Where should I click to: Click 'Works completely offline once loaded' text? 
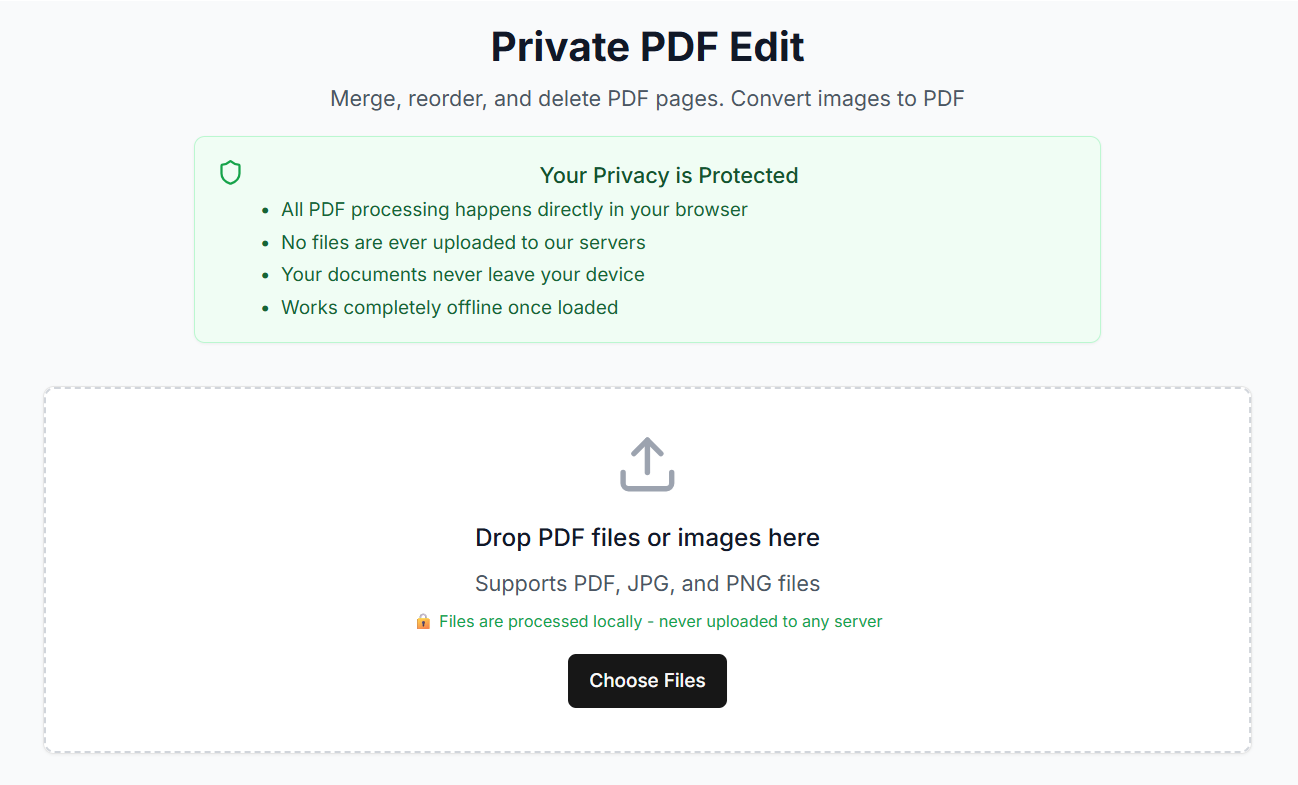pyautogui.click(x=449, y=307)
